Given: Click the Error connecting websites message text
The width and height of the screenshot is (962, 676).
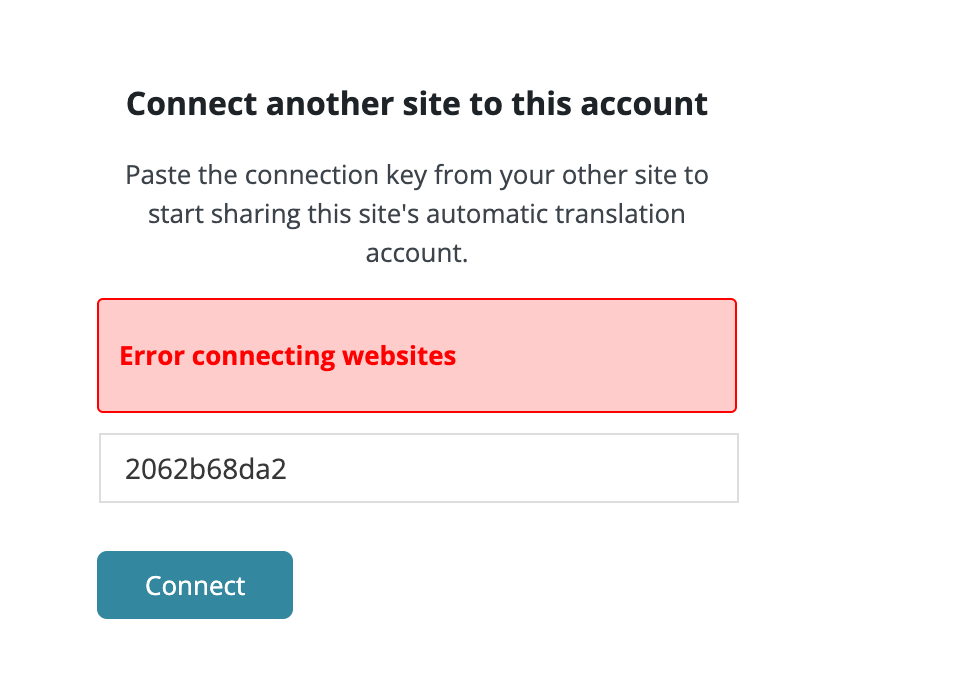Looking at the screenshot, I should [x=288, y=356].
